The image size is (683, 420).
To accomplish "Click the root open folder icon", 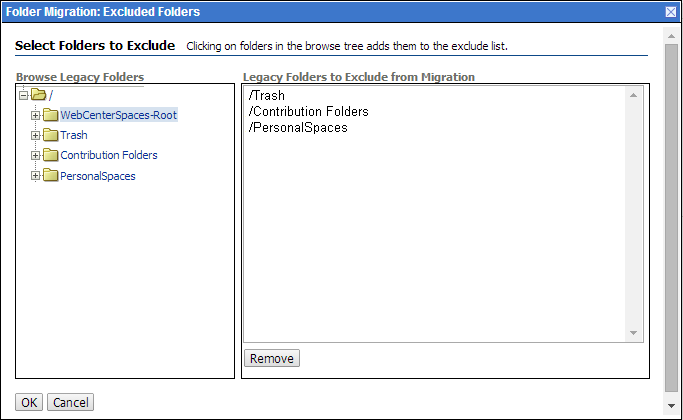I will coord(38,95).
